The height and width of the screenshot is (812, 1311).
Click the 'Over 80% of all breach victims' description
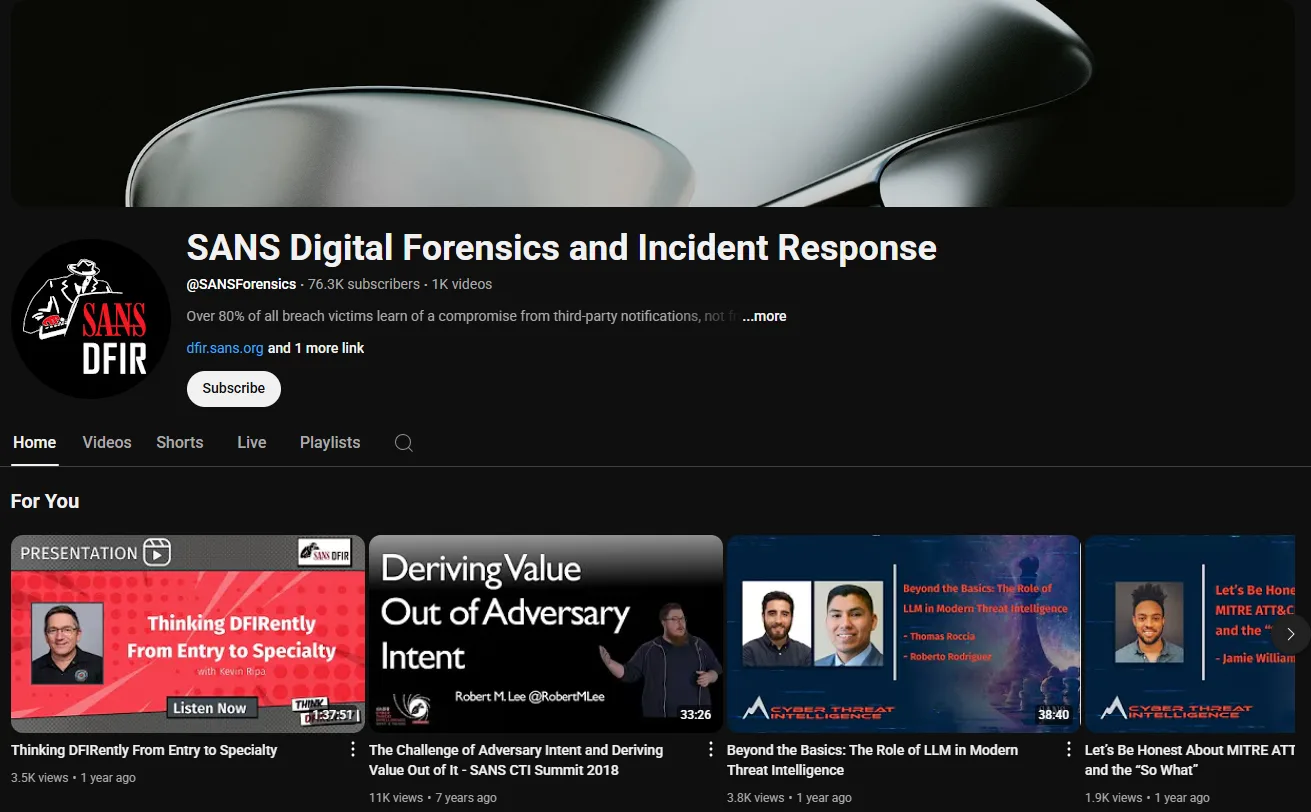pyautogui.click(x=463, y=316)
